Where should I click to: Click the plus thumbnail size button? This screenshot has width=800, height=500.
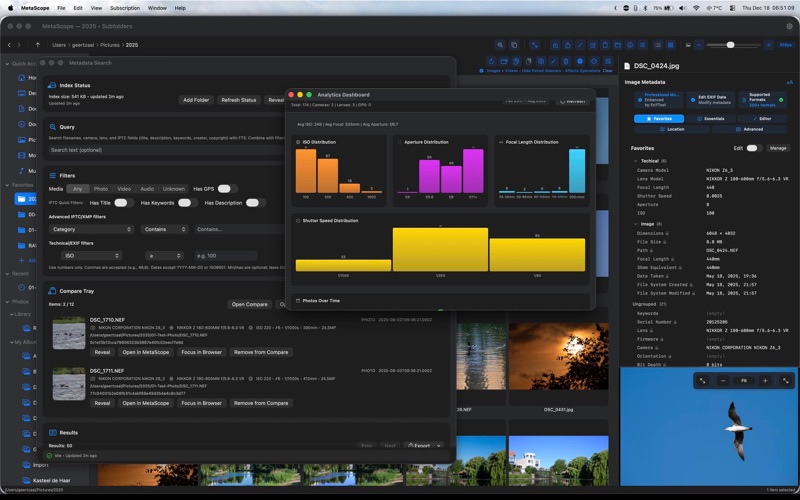point(768,45)
